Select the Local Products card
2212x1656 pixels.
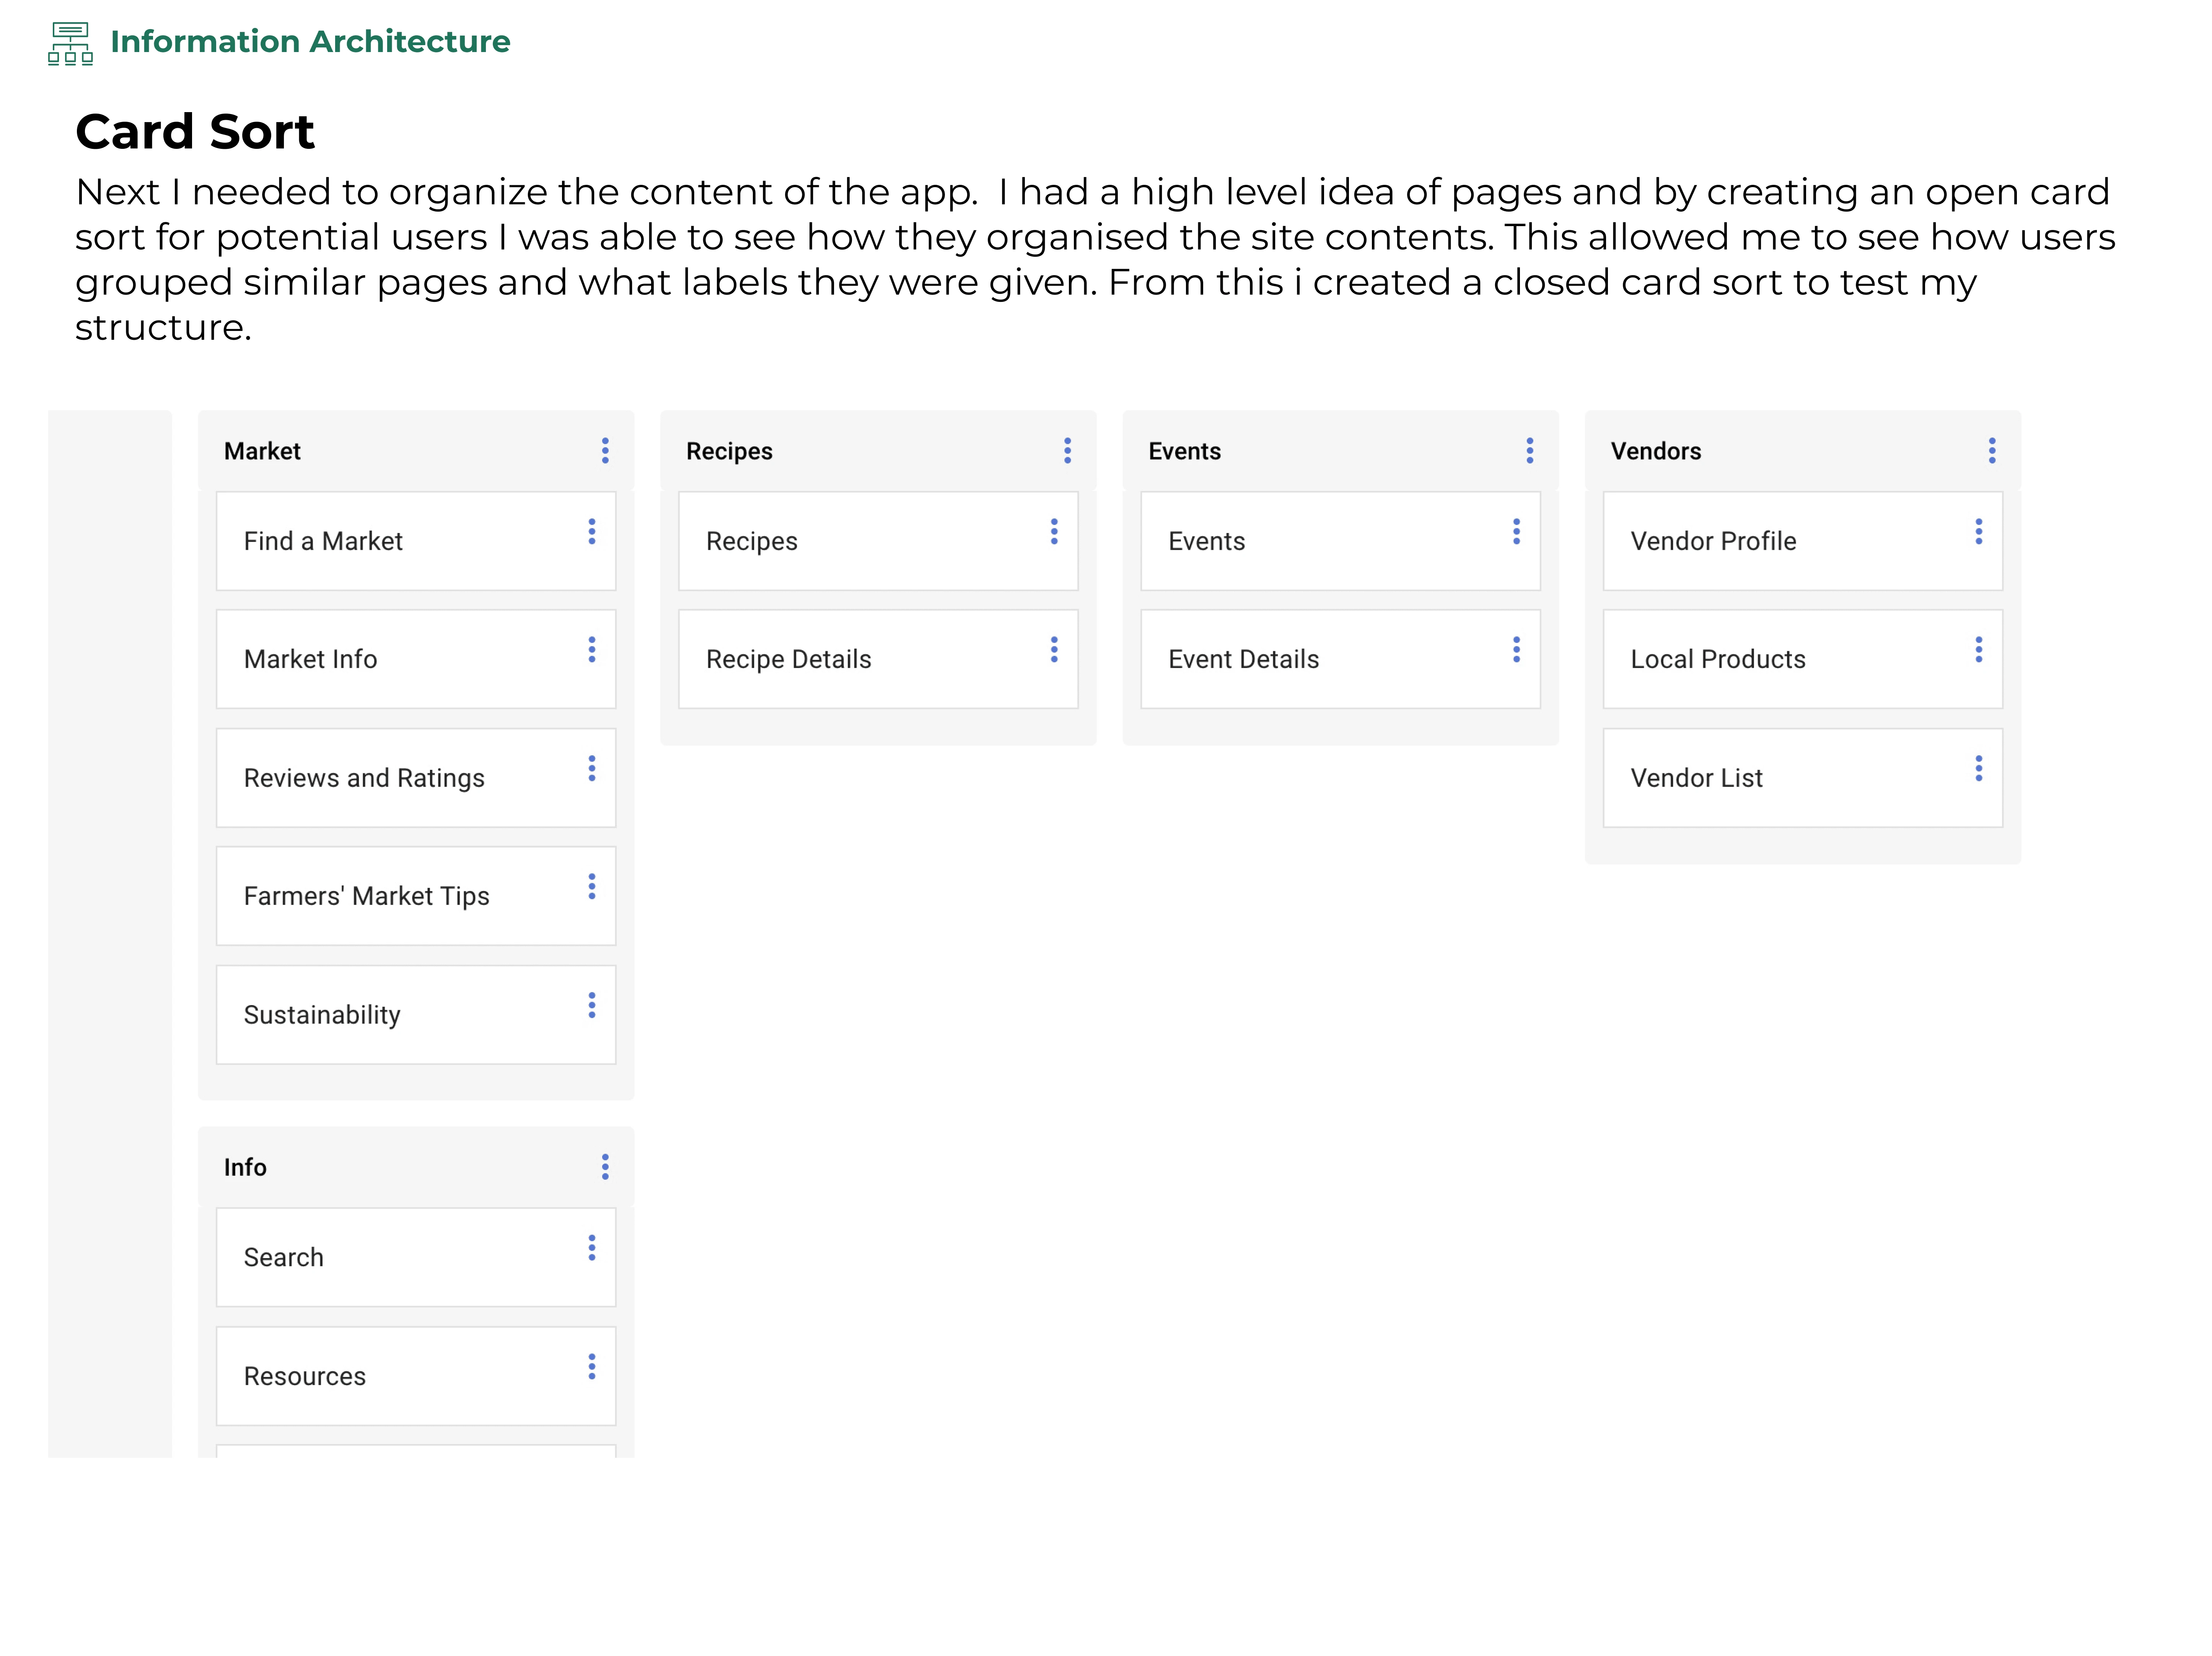click(1803, 659)
